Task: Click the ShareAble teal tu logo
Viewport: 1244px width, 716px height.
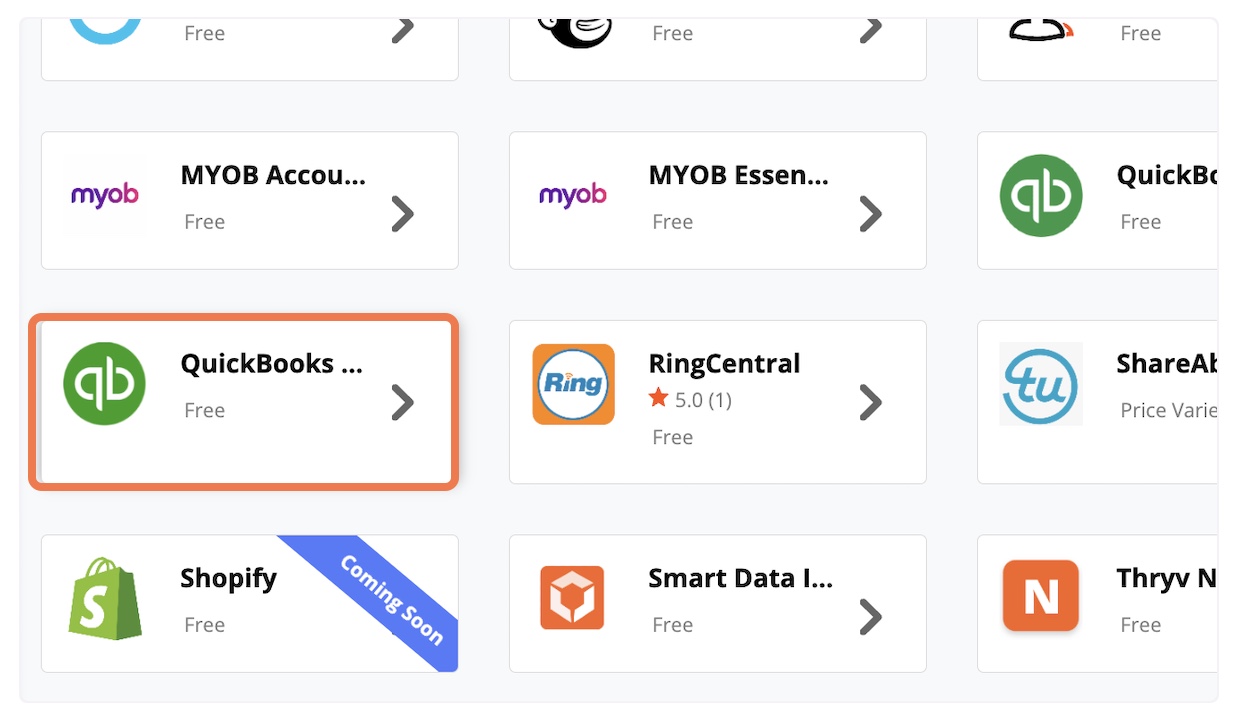Action: coord(1041,384)
